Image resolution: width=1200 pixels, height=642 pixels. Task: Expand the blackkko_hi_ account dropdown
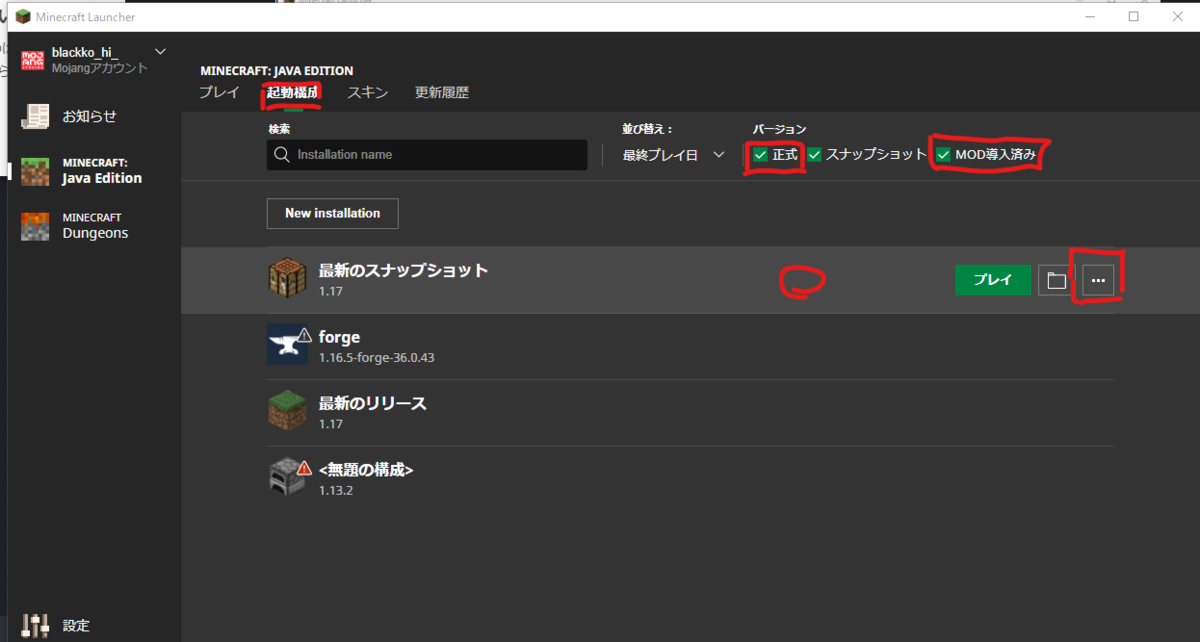click(x=160, y=52)
